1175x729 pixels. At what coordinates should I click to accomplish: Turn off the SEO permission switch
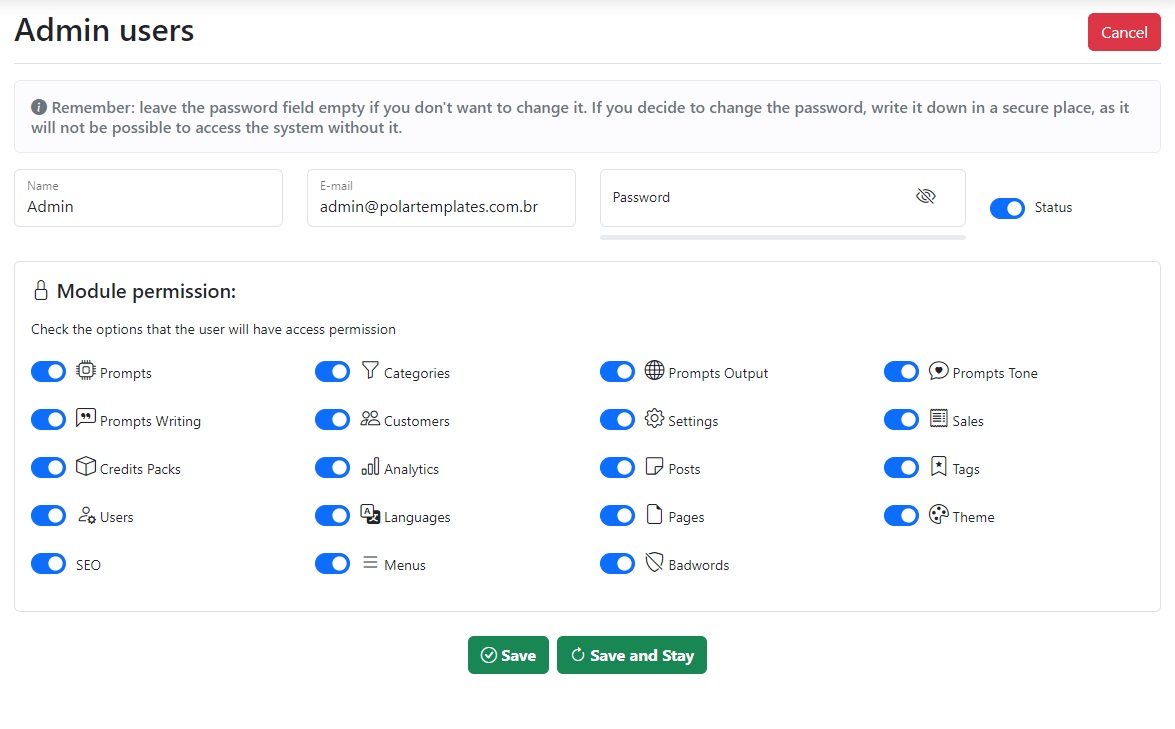coord(48,564)
